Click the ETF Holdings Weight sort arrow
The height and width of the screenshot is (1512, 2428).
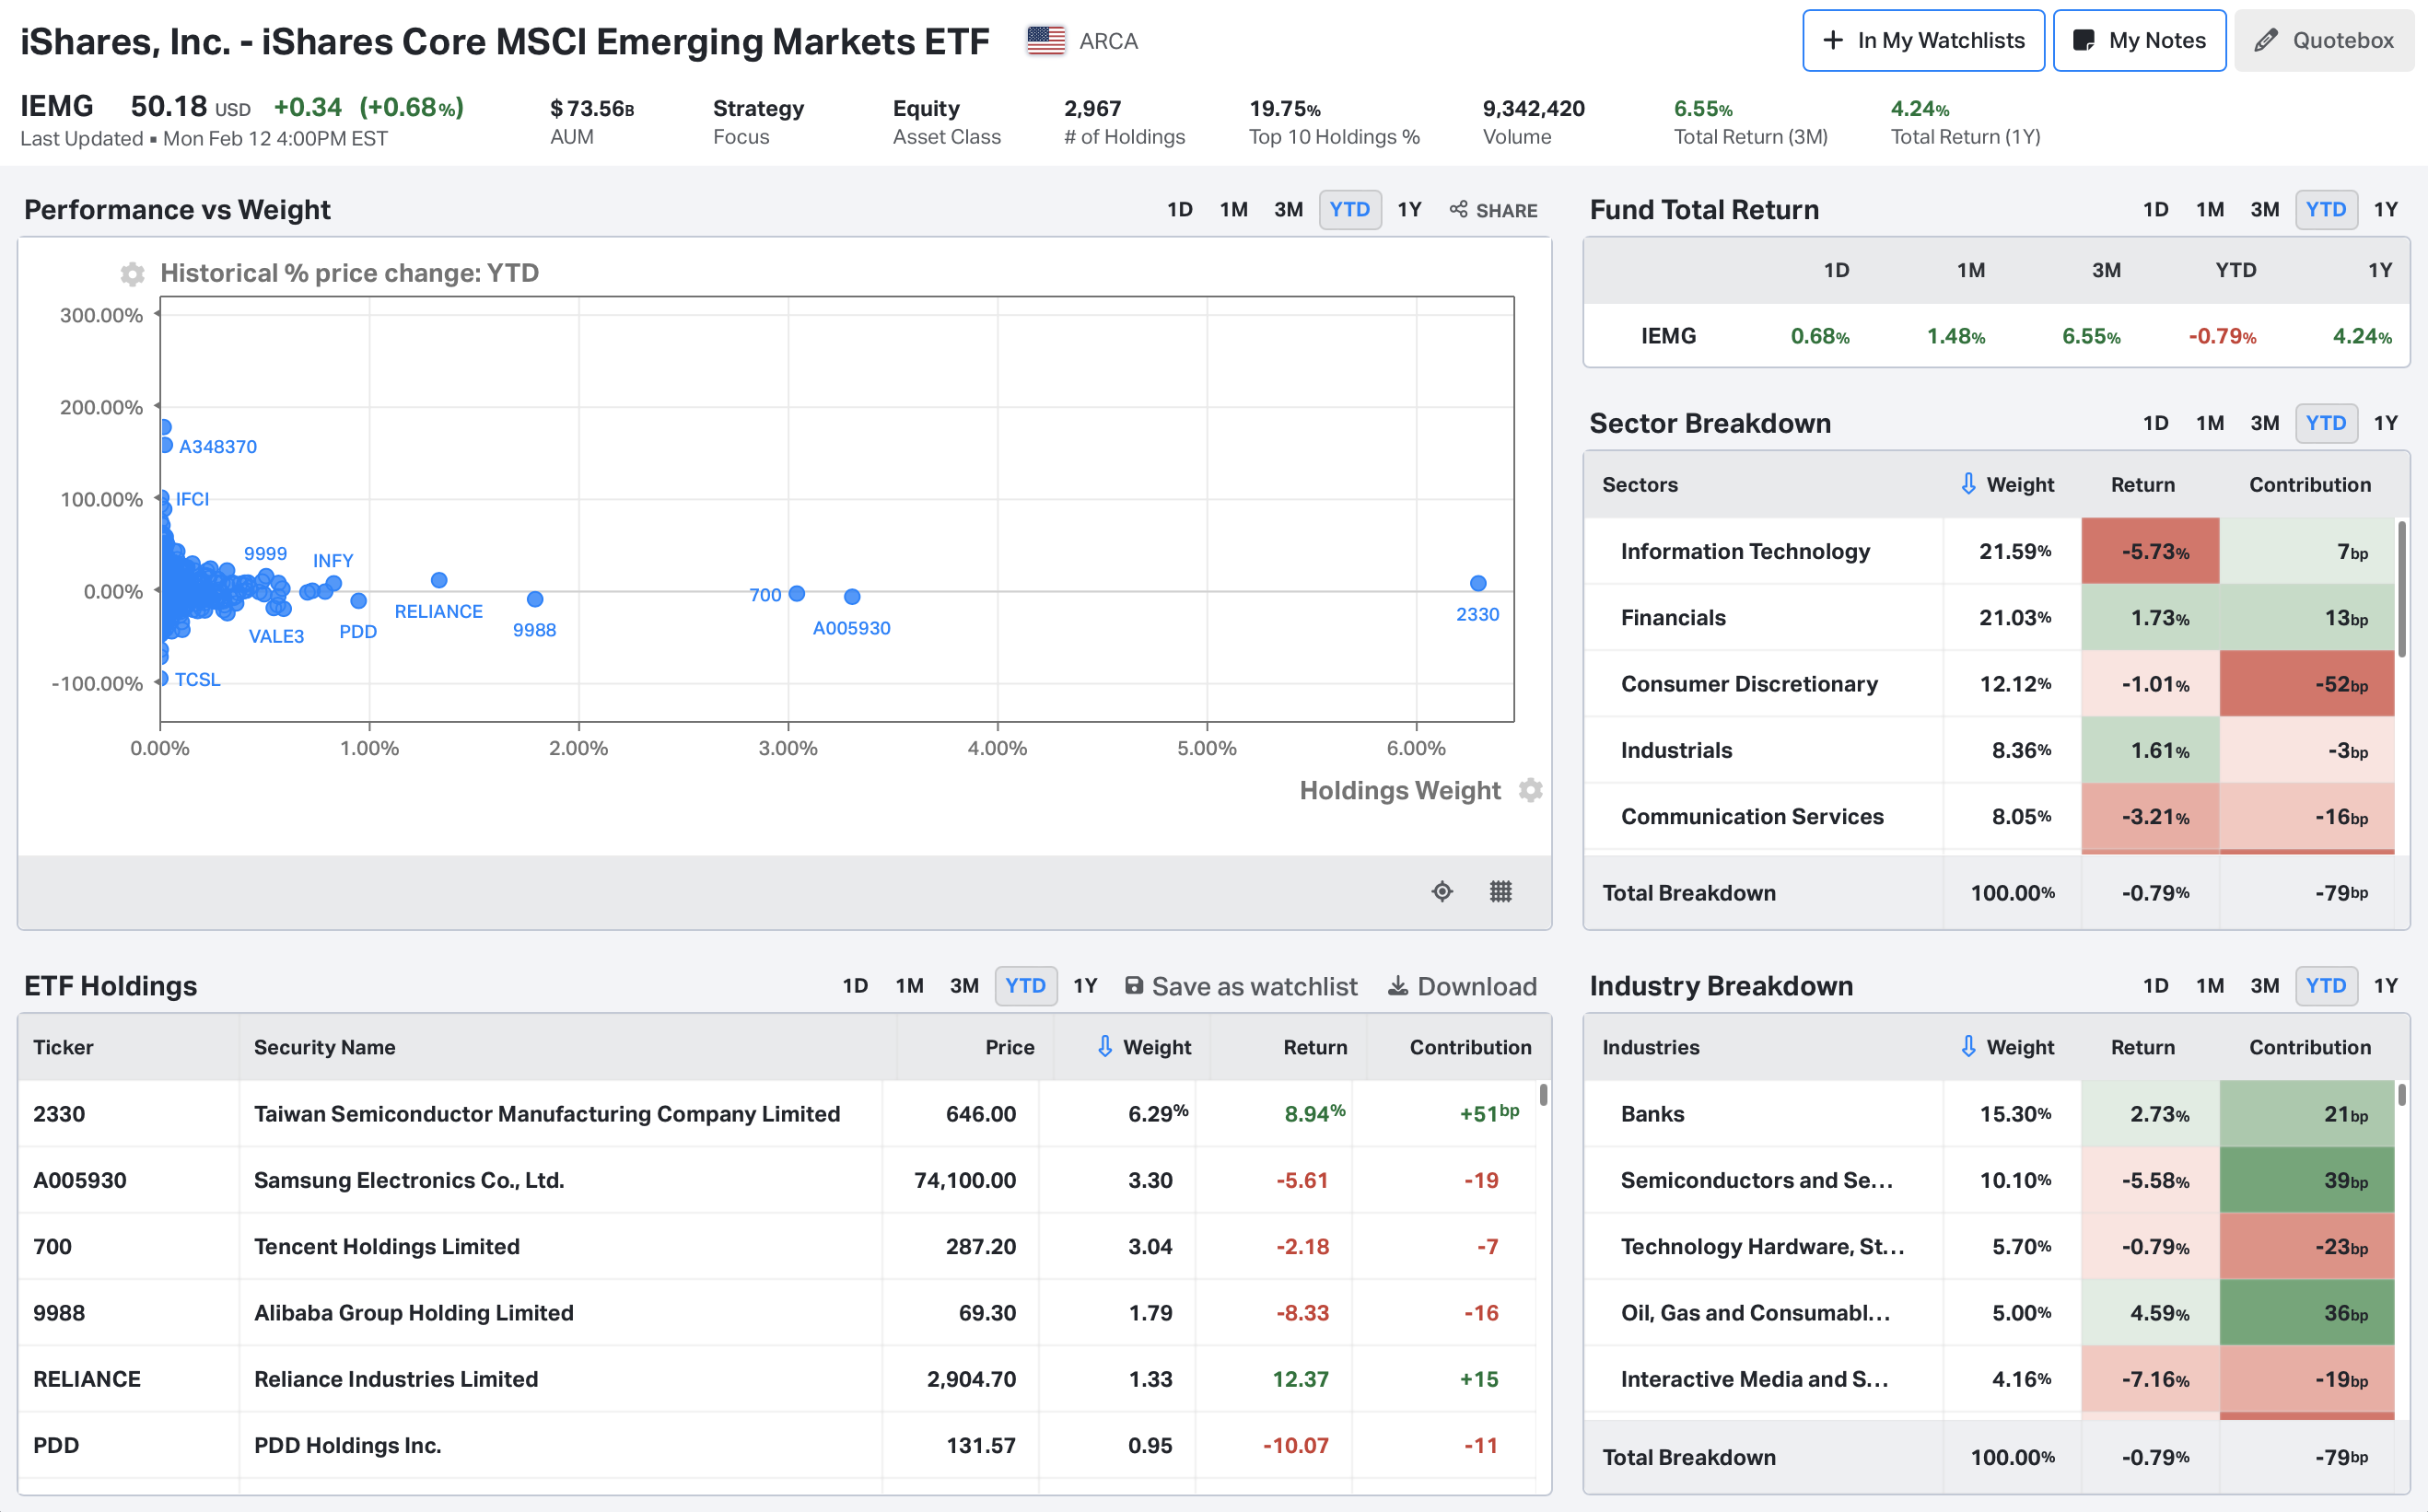coord(1105,1046)
